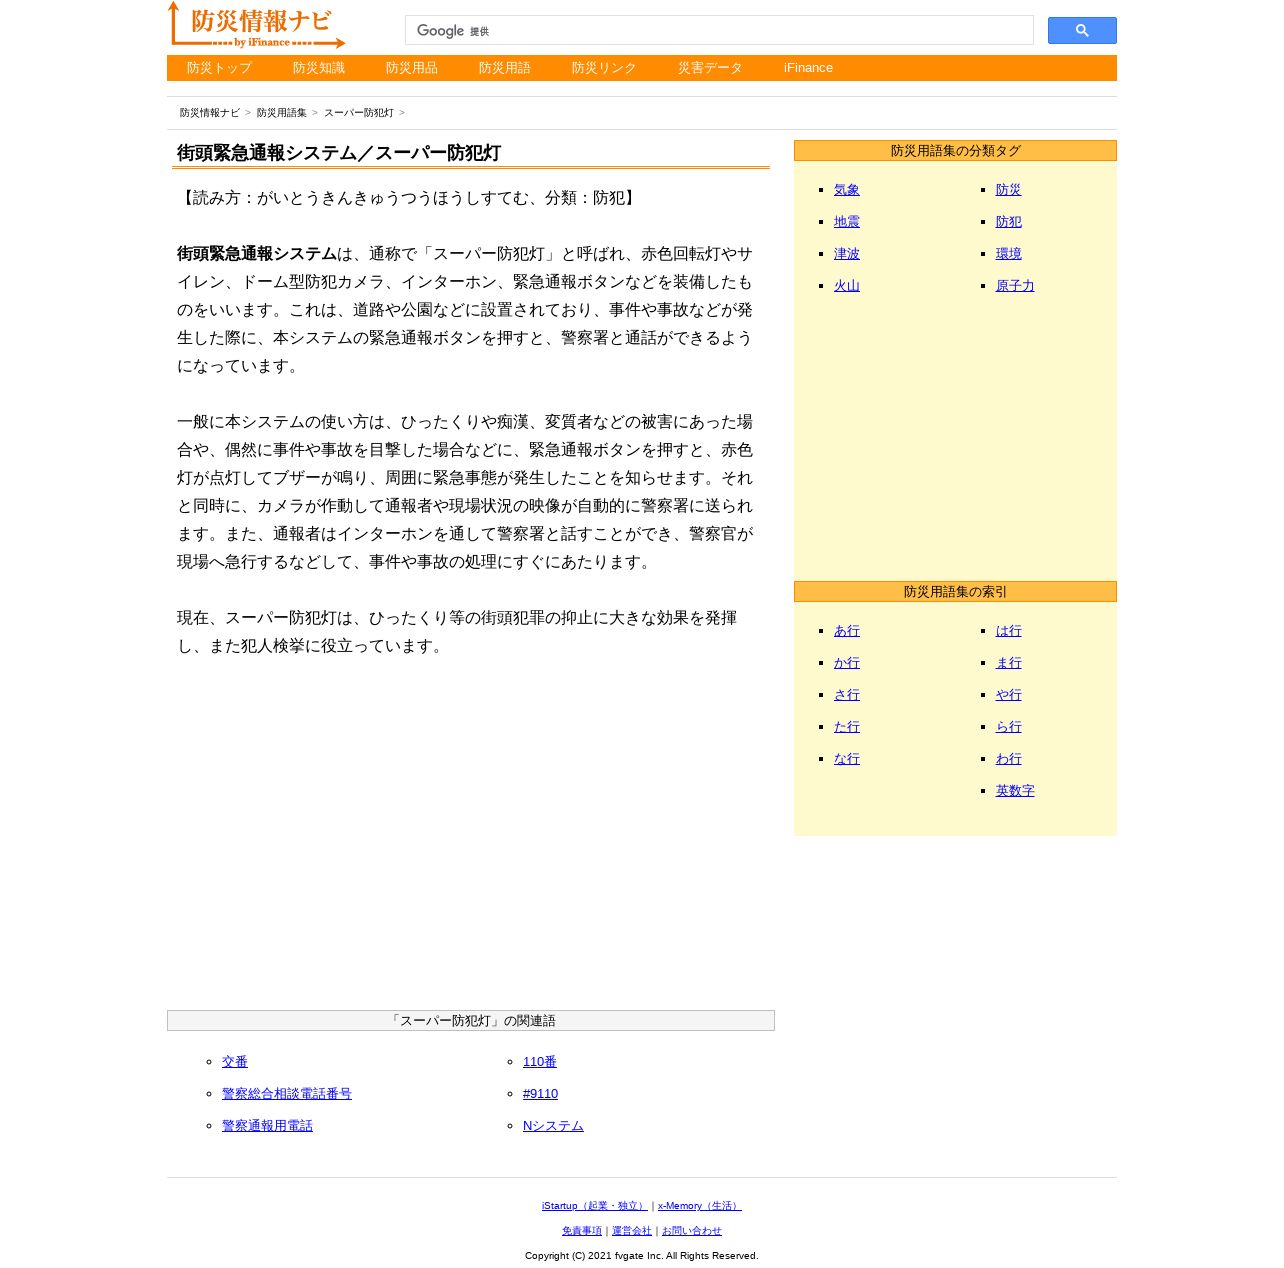Select the ら行 index link
This screenshot has height=1268, width=1284.
coord(1009,727)
